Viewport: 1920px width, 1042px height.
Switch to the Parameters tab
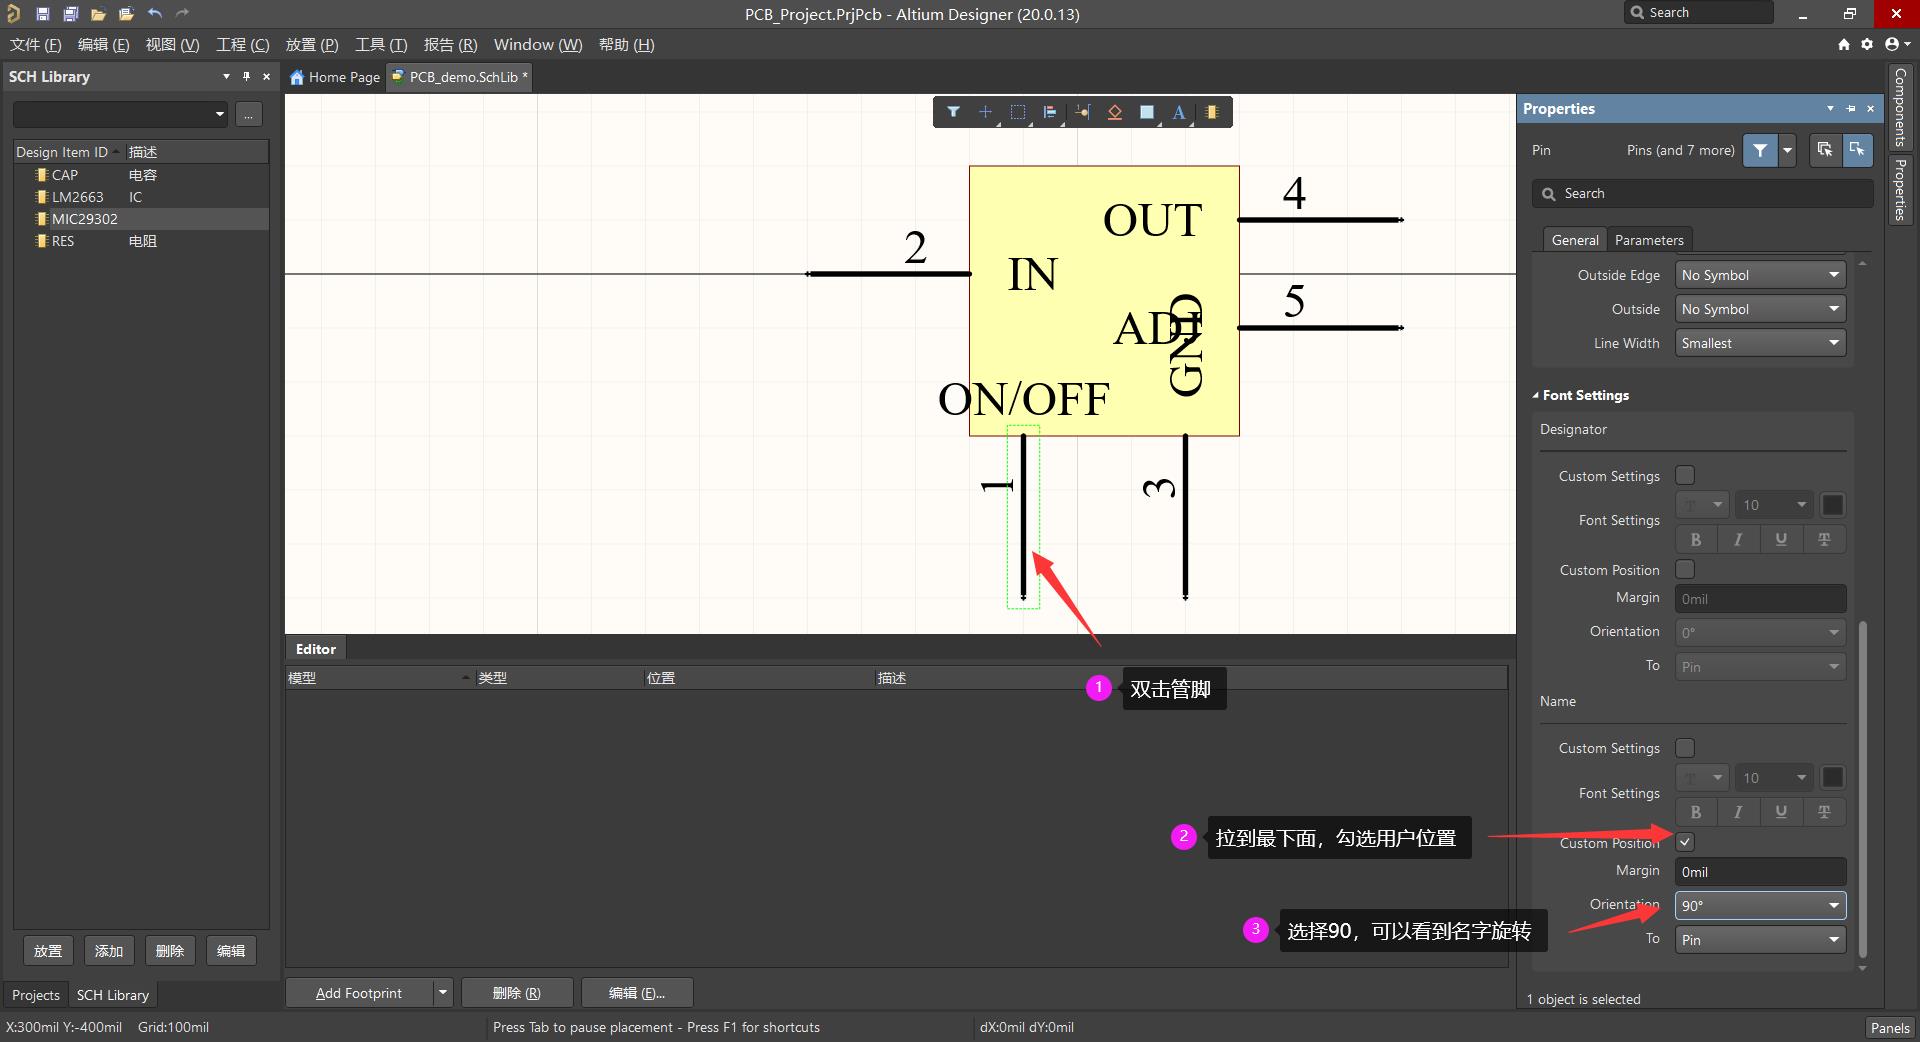pyautogui.click(x=1649, y=240)
